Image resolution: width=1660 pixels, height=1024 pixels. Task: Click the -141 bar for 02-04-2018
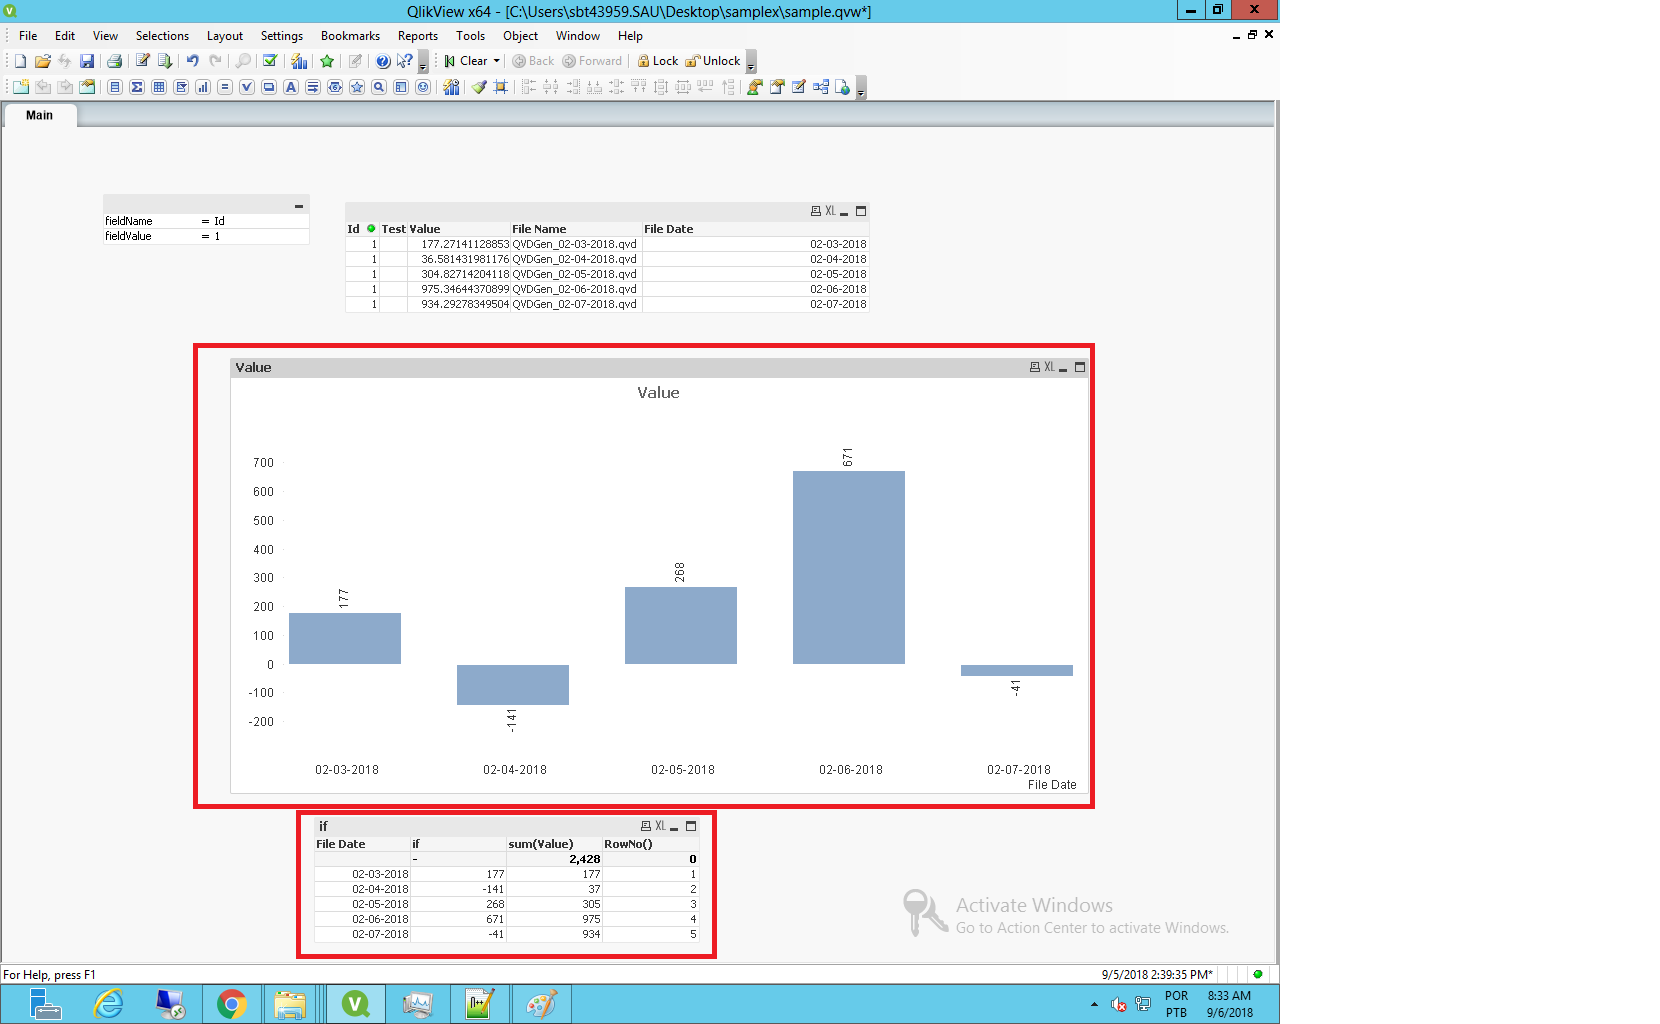click(513, 685)
